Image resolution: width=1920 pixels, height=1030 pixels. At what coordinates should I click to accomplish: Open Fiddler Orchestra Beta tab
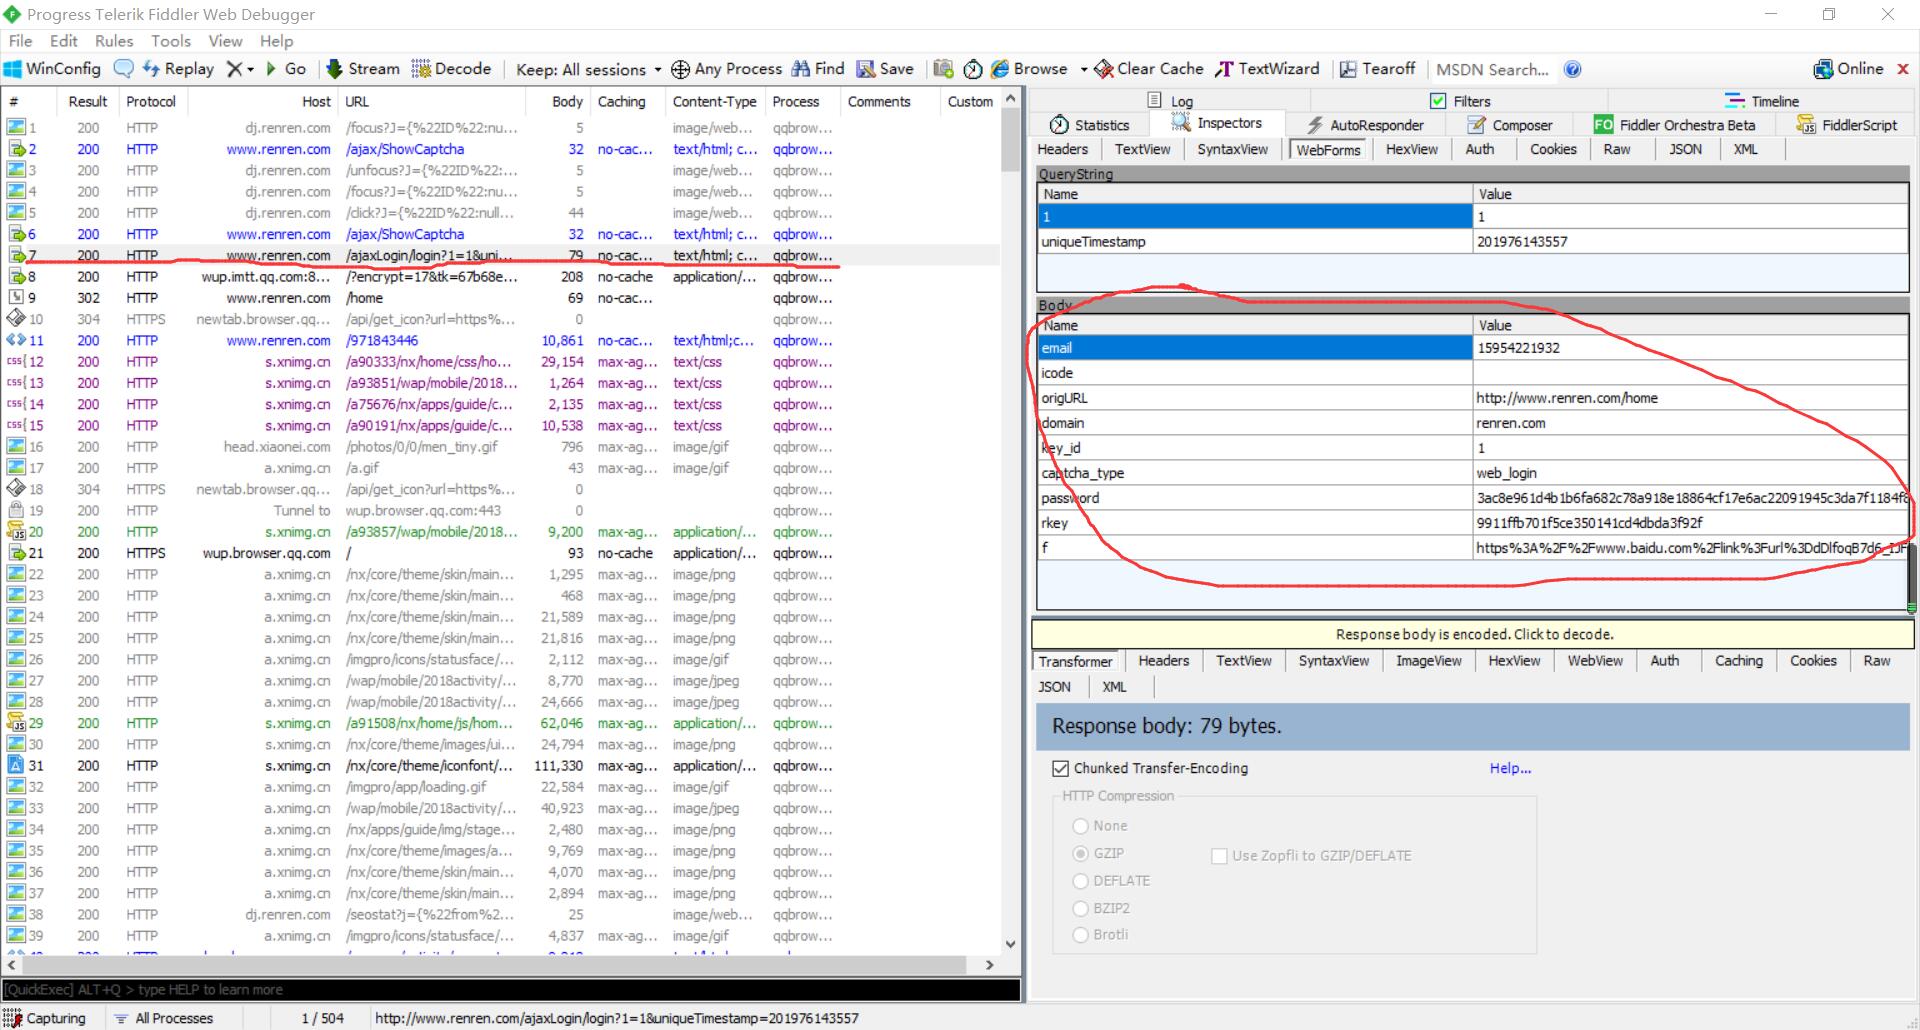(1674, 125)
